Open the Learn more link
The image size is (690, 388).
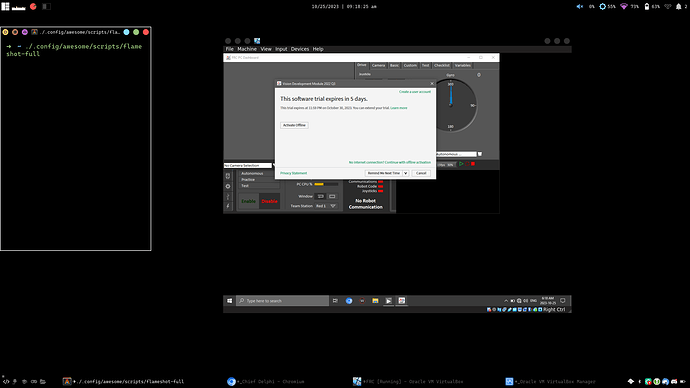(x=399, y=108)
